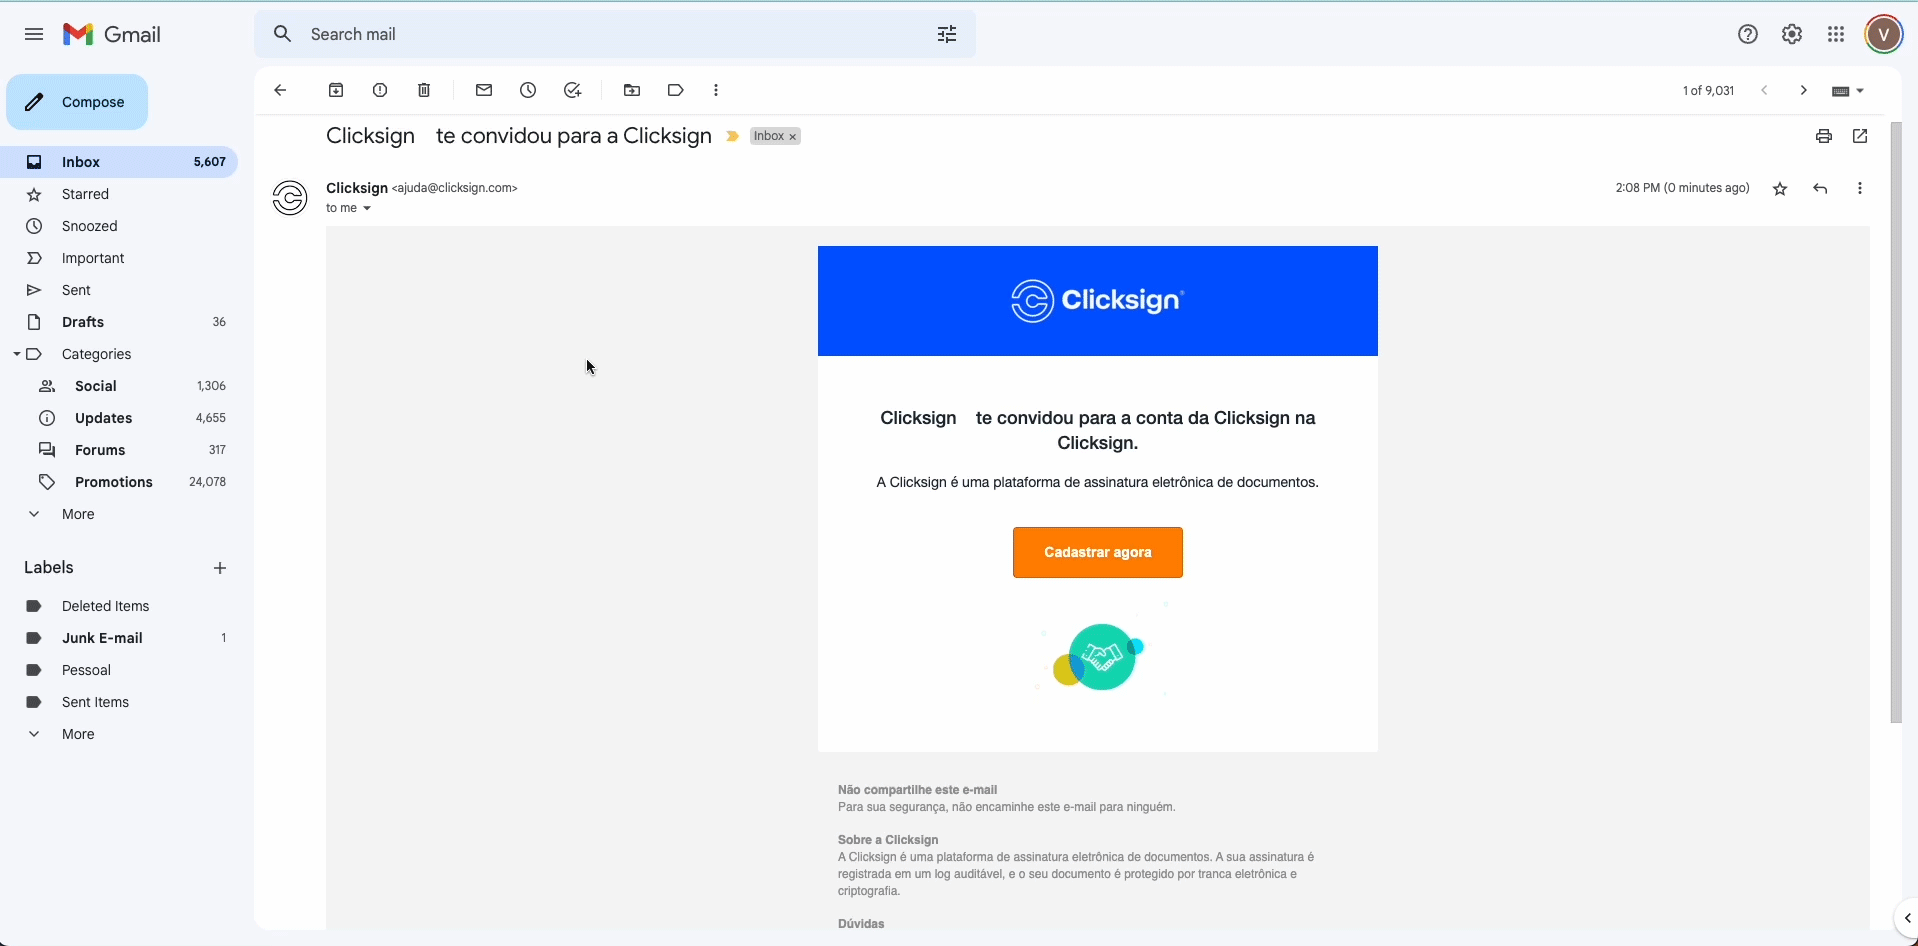Click the Gmail logo
Screen dimensions: 1918x946
pyautogui.click(x=112, y=34)
